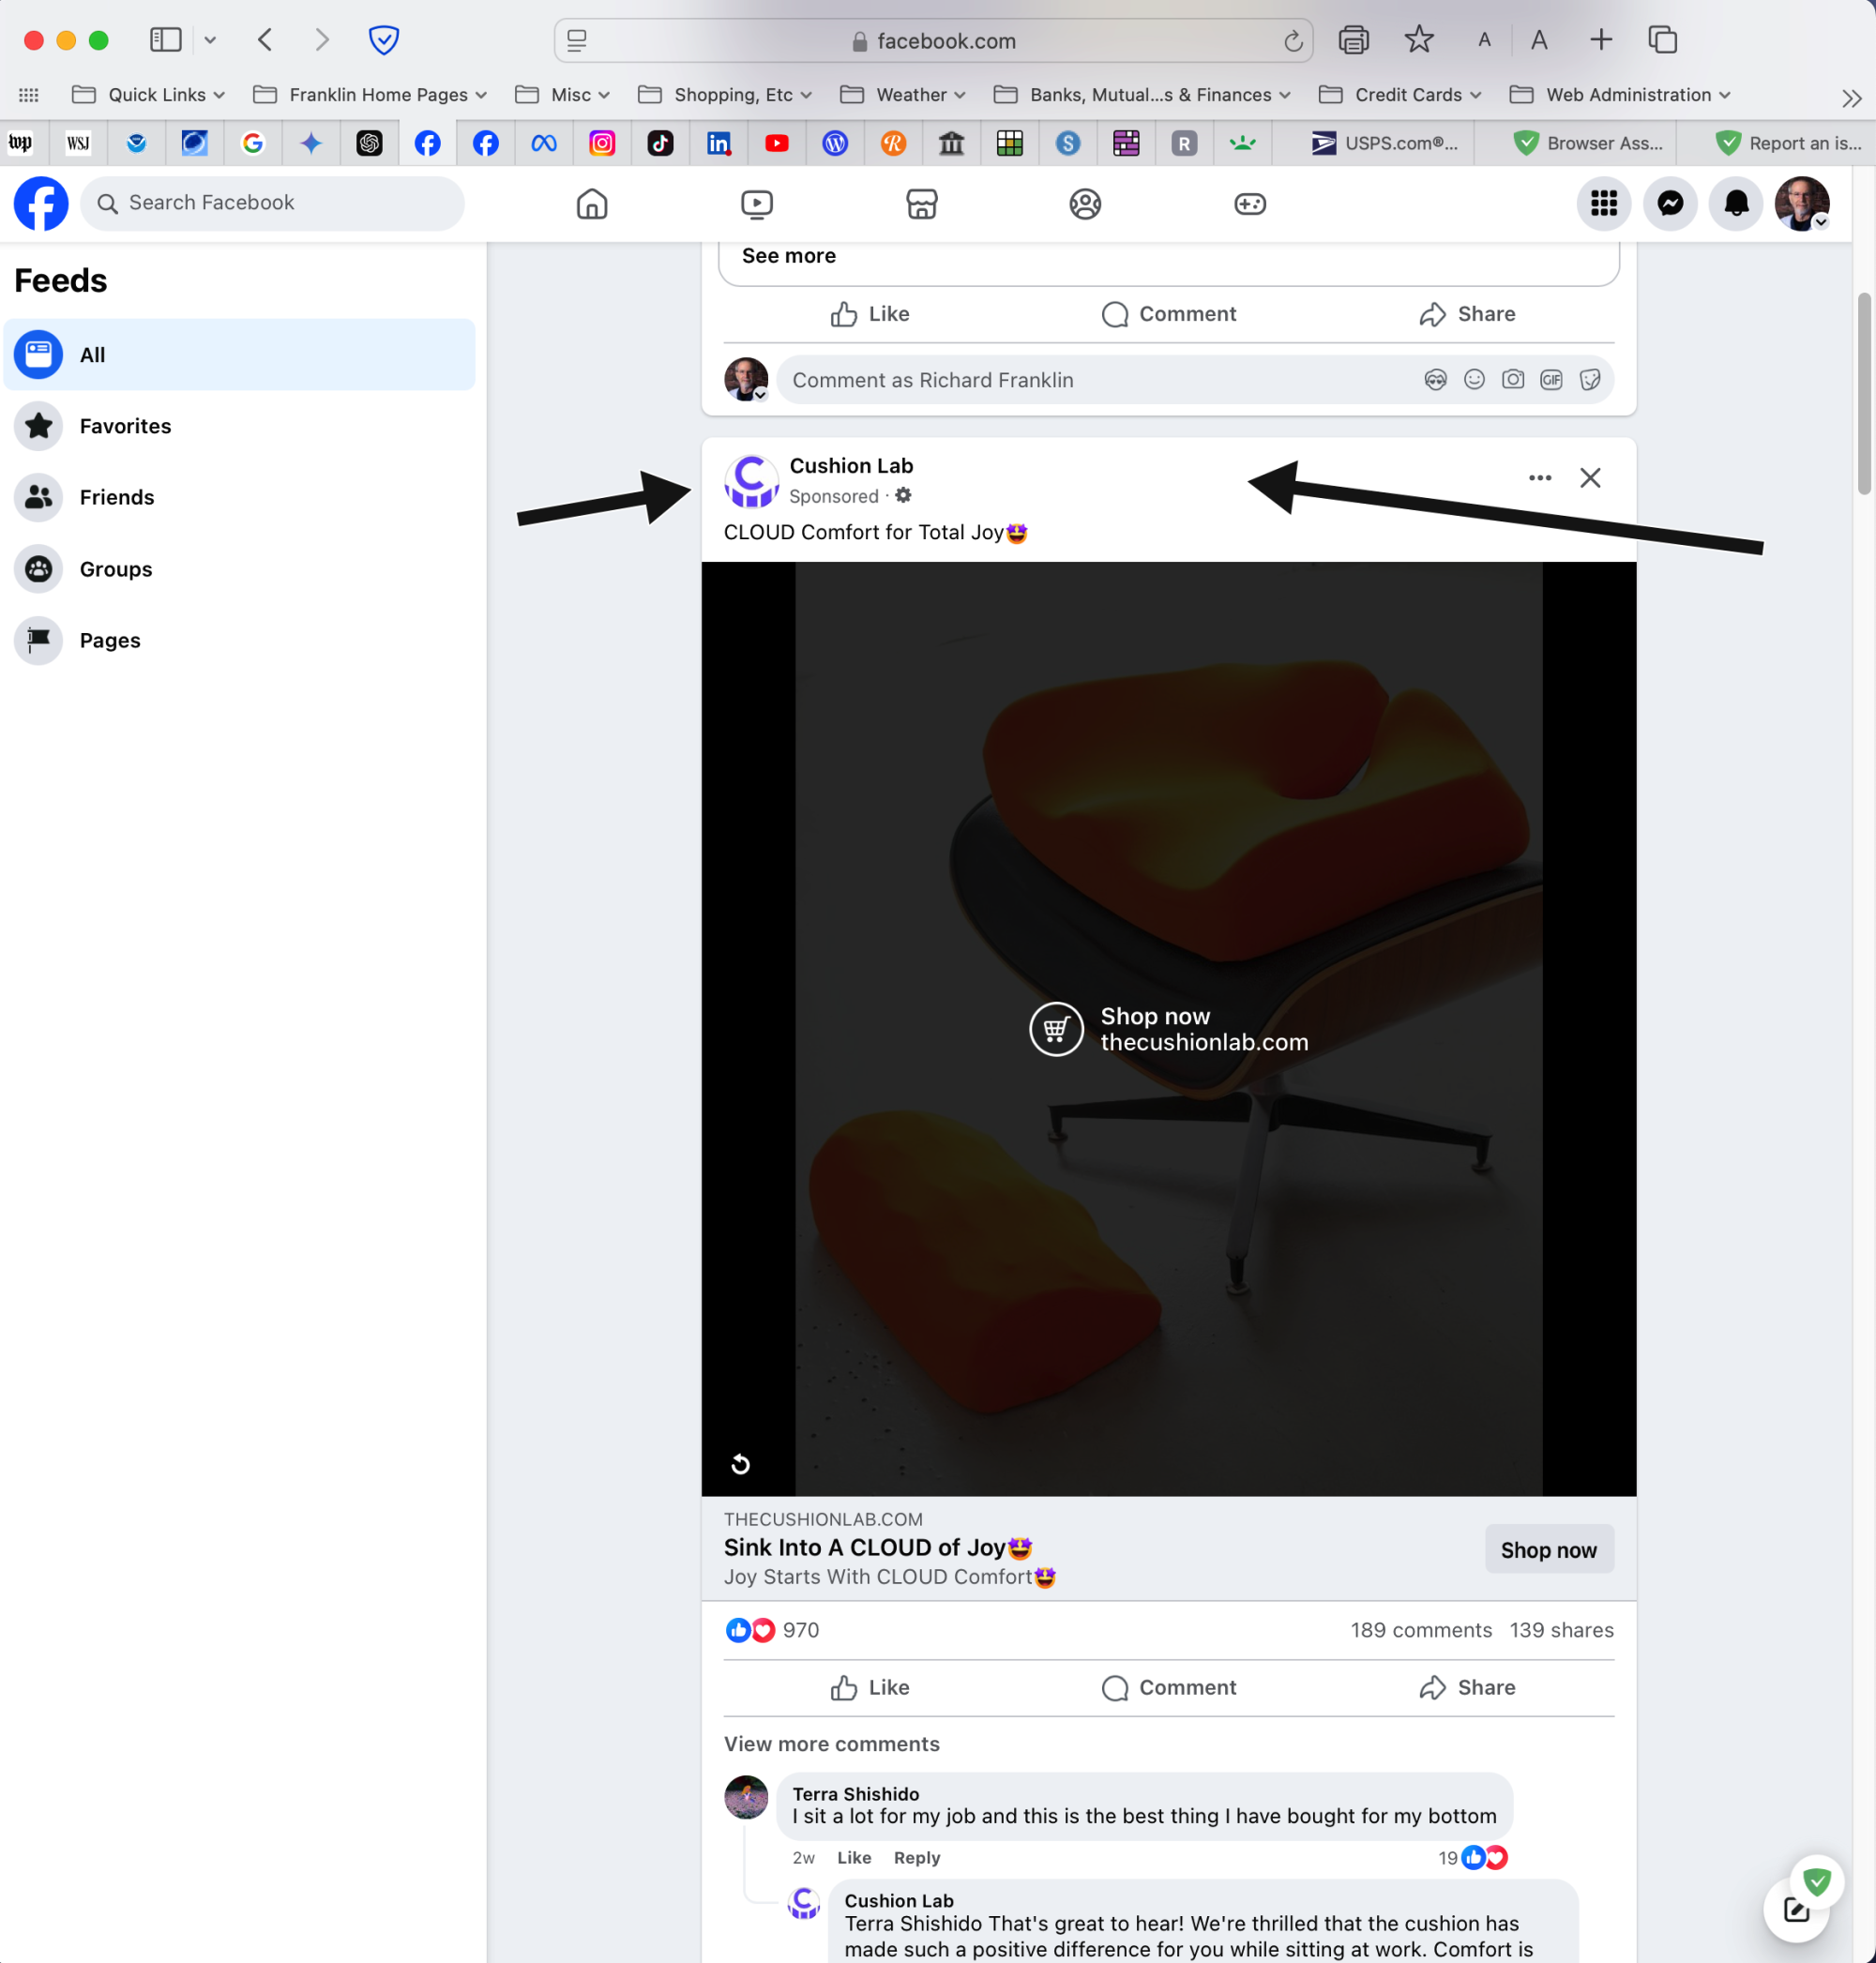Open View more comments
This screenshot has width=1876, height=1963.
[831, 1744]
